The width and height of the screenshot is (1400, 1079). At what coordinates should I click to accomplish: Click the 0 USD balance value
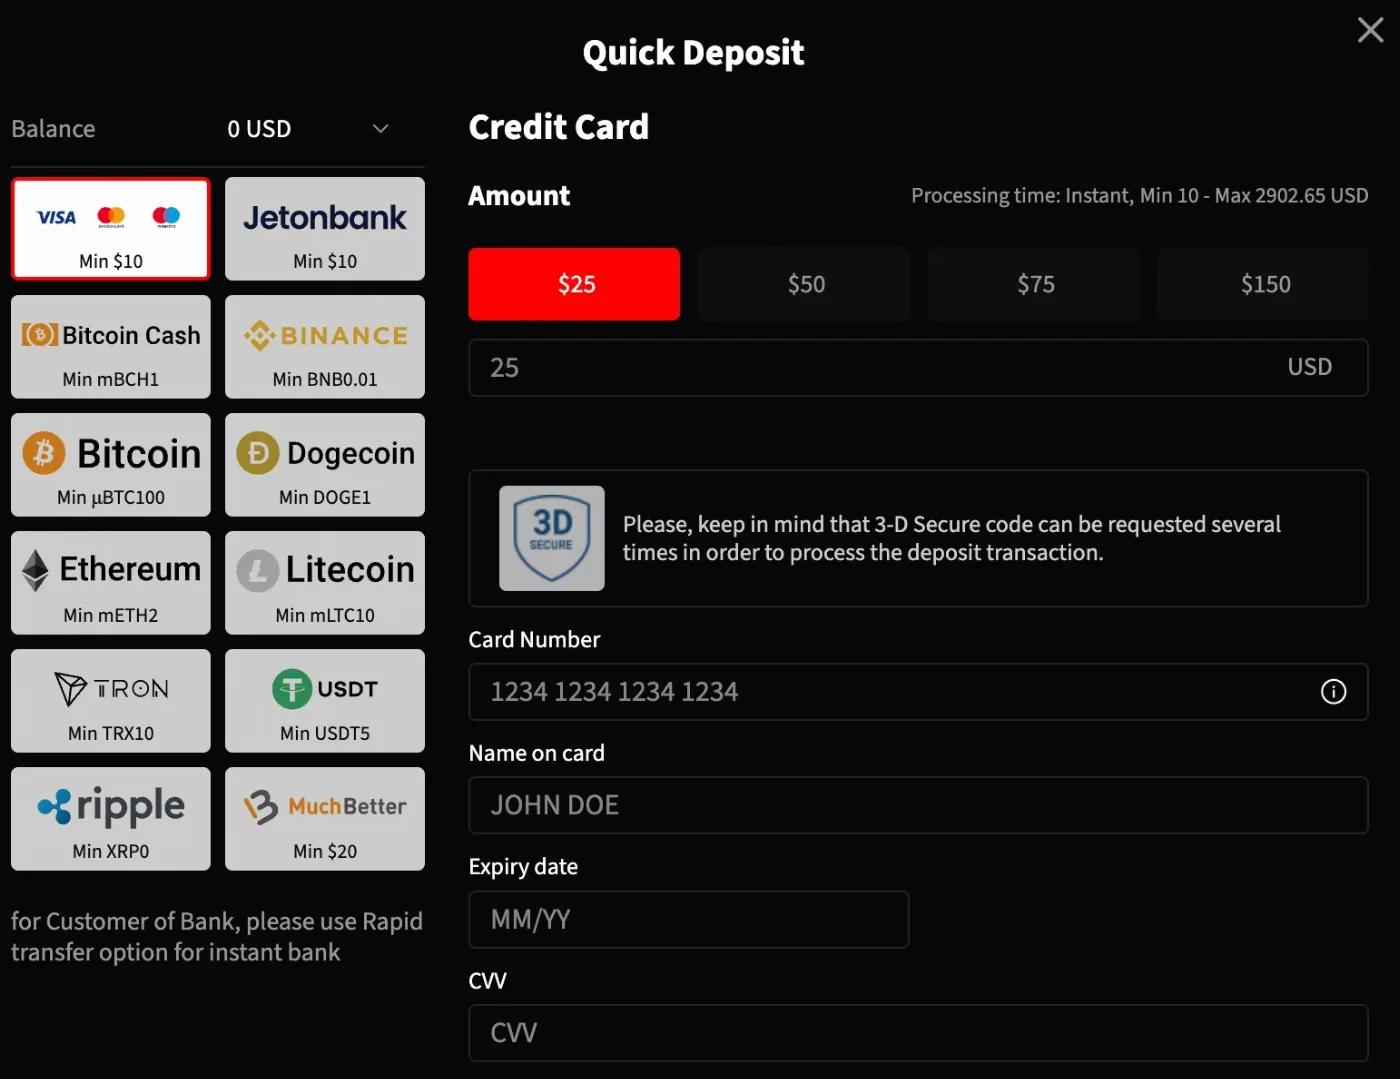pyautogui.click(x=259, y=129)
